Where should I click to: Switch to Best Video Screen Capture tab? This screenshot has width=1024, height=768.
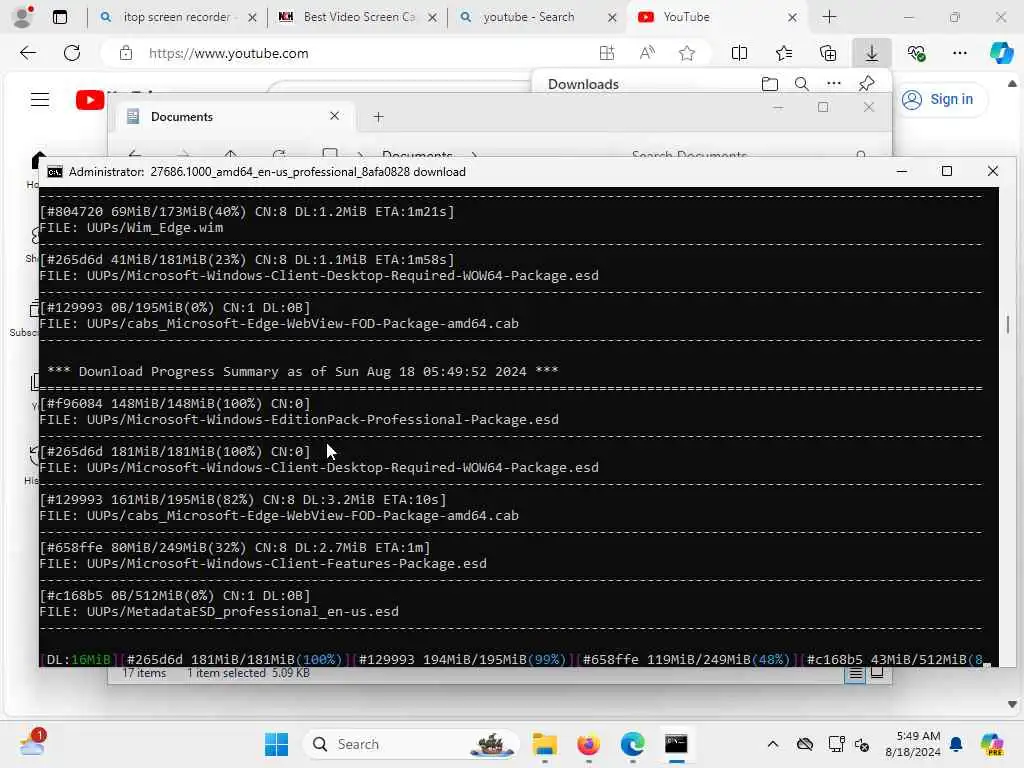point(359,17)
